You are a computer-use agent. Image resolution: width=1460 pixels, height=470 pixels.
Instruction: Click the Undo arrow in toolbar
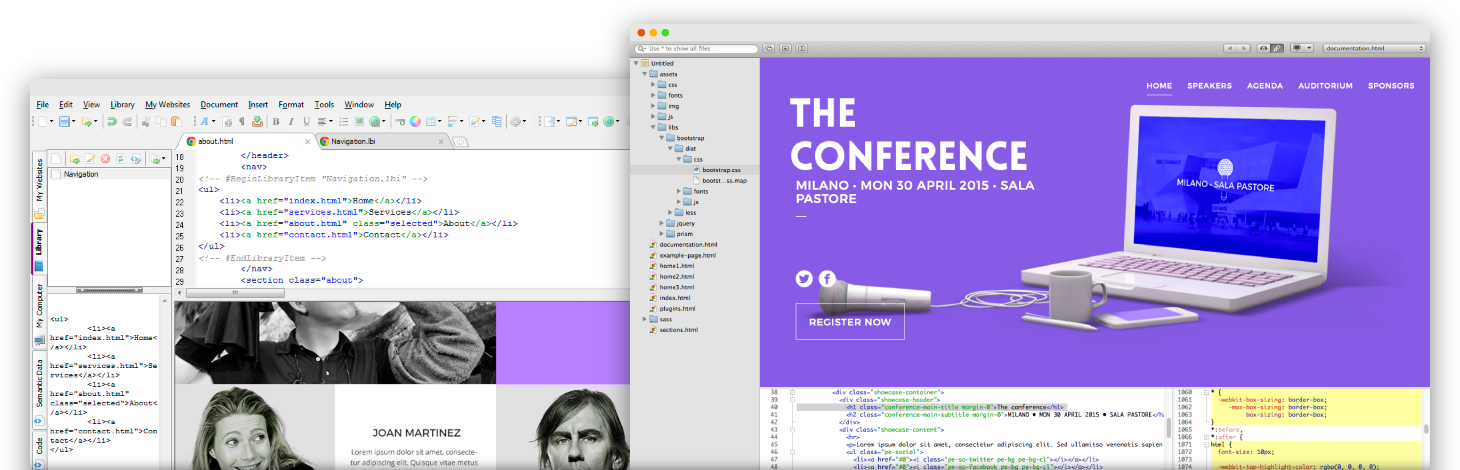(112, 122)
